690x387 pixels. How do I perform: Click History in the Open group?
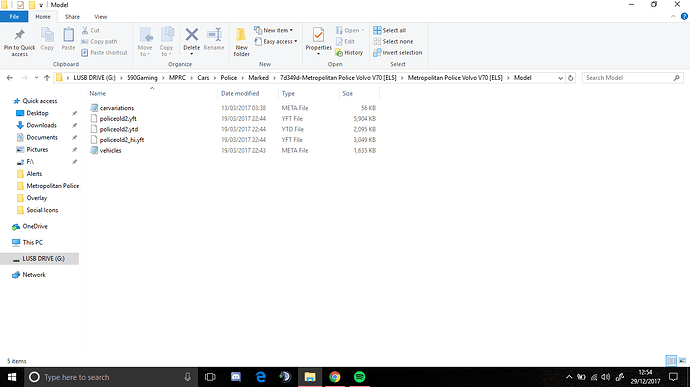coord(349,52)
